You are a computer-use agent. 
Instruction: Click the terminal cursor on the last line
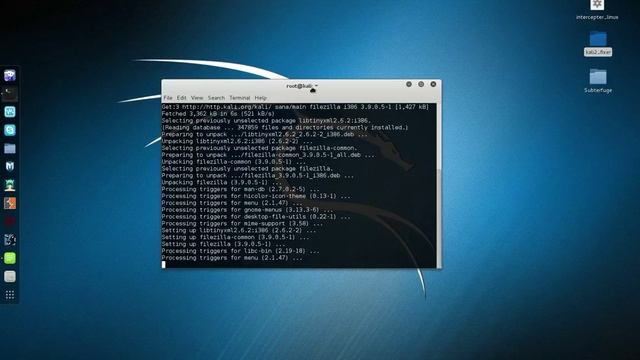164,264
